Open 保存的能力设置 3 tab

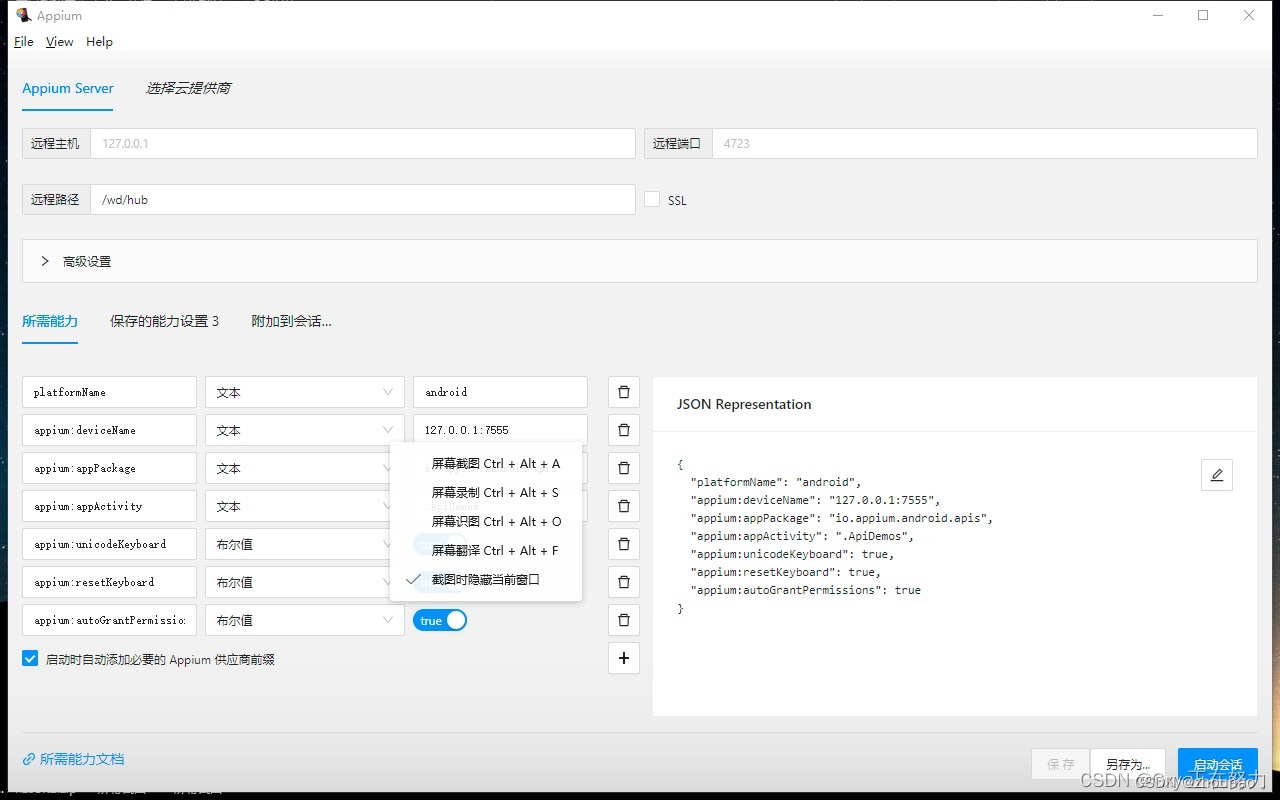pyautogui.click(x=165, y=321)
